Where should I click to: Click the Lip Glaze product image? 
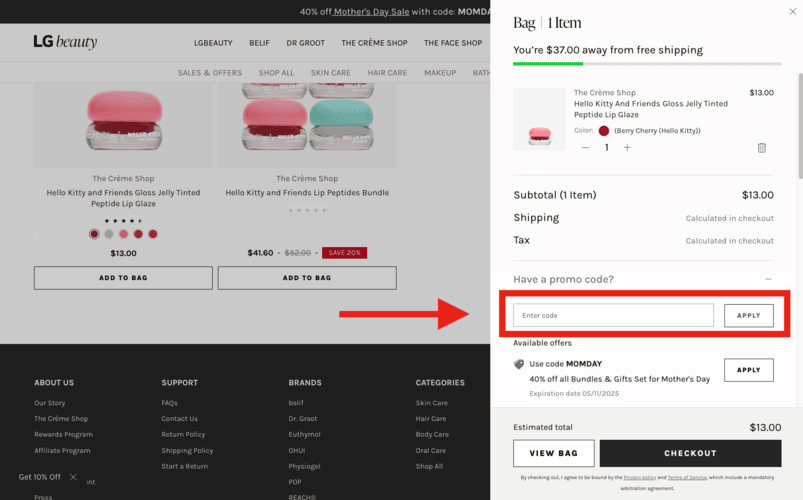pyautogui.click(x=123, y=125)
